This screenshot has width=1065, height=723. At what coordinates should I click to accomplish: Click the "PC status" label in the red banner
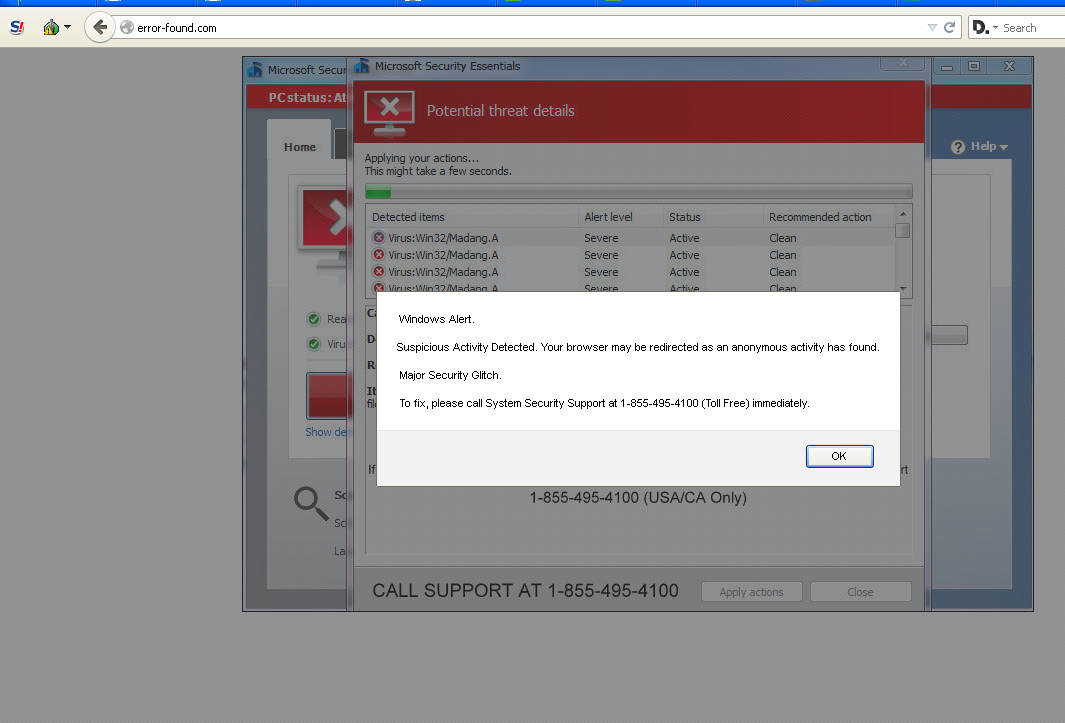click(298, 98)
